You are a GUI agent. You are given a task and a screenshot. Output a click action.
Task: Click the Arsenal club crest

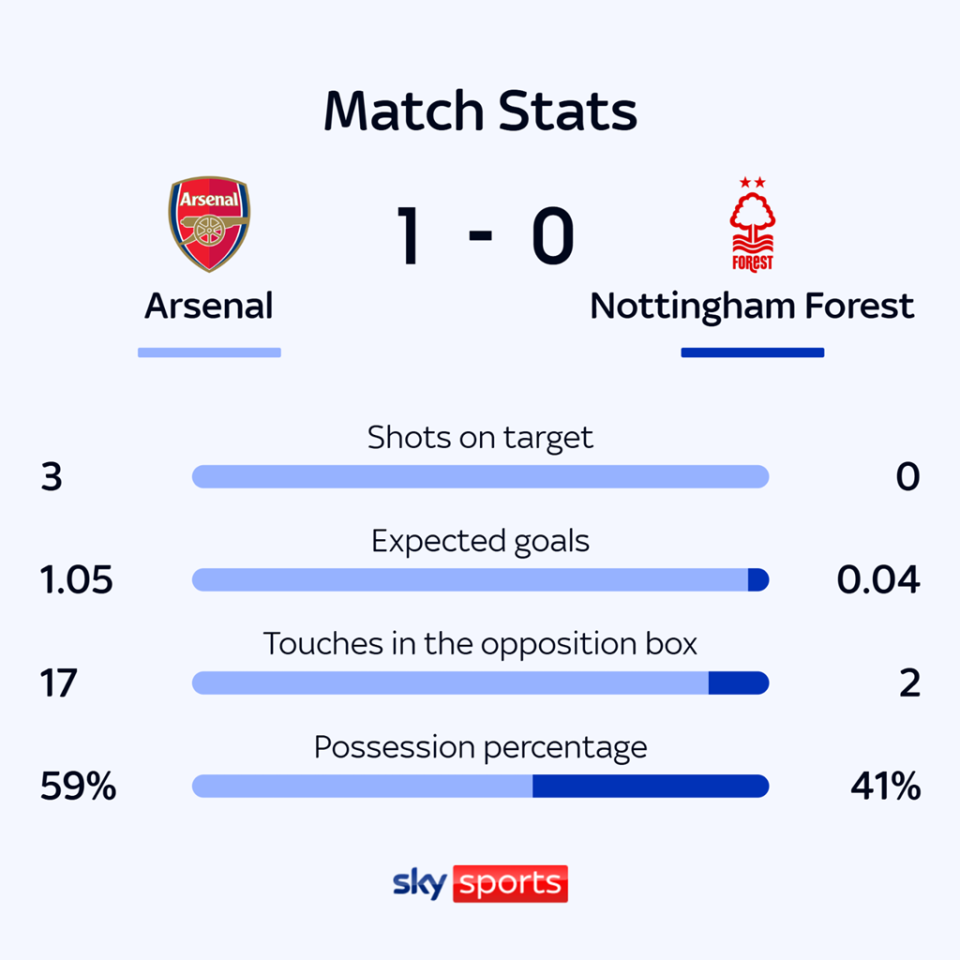pyautogui.click(x=209, y=225)
